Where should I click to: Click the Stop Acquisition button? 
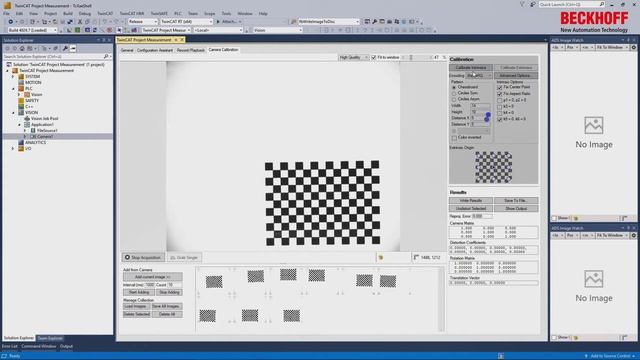(x=143, y=258)
